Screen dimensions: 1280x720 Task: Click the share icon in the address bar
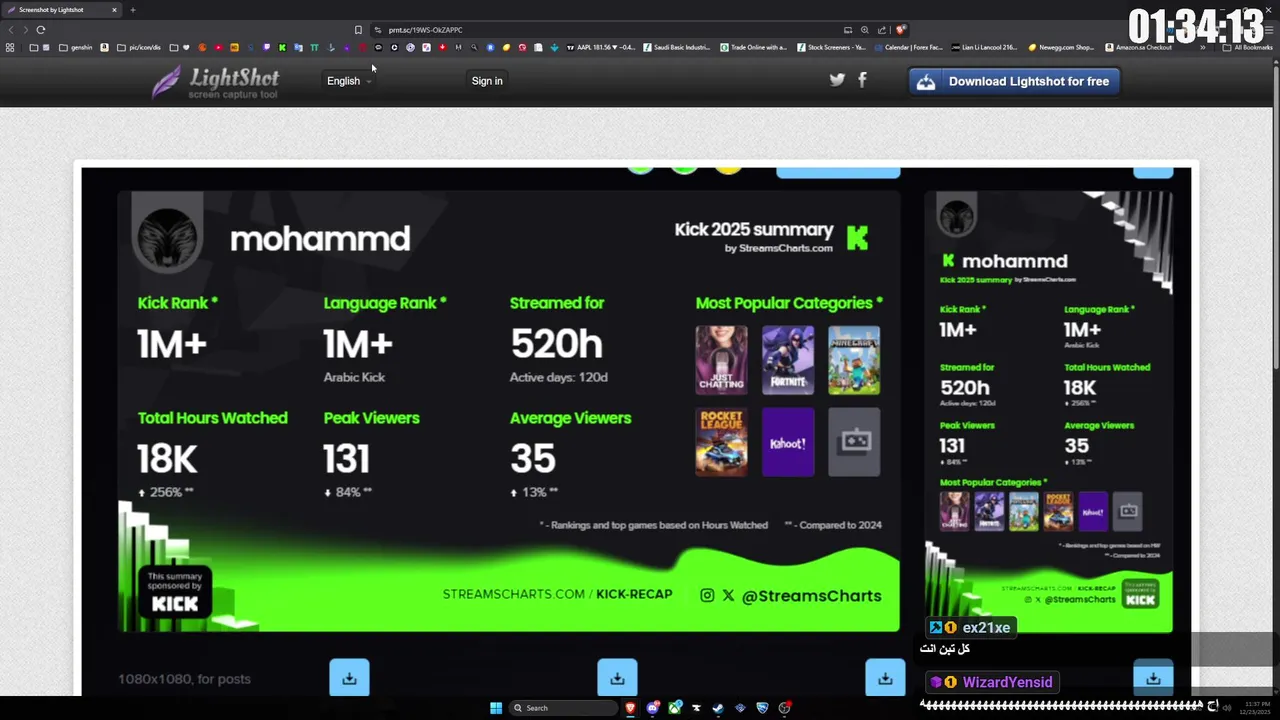click(x=882, y=30)
